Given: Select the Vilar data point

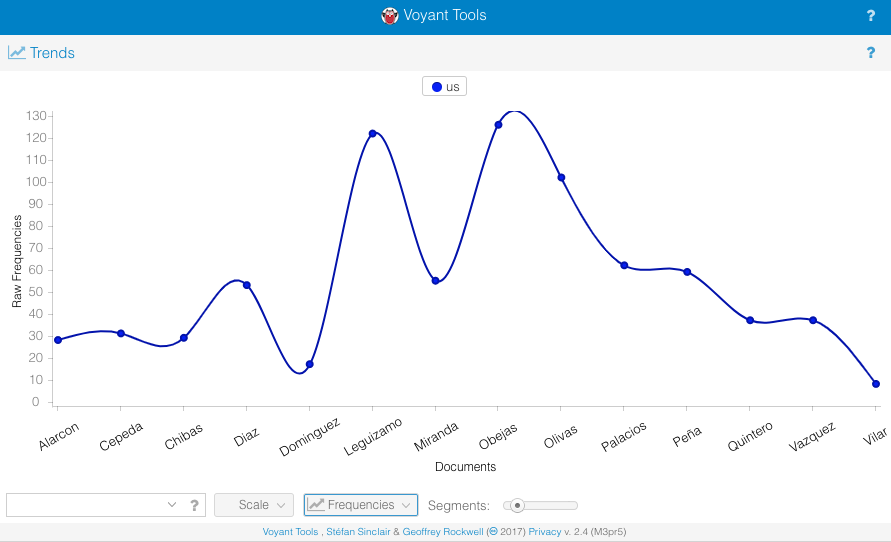Looking at the screenshot, I should (x=876, y=384).
